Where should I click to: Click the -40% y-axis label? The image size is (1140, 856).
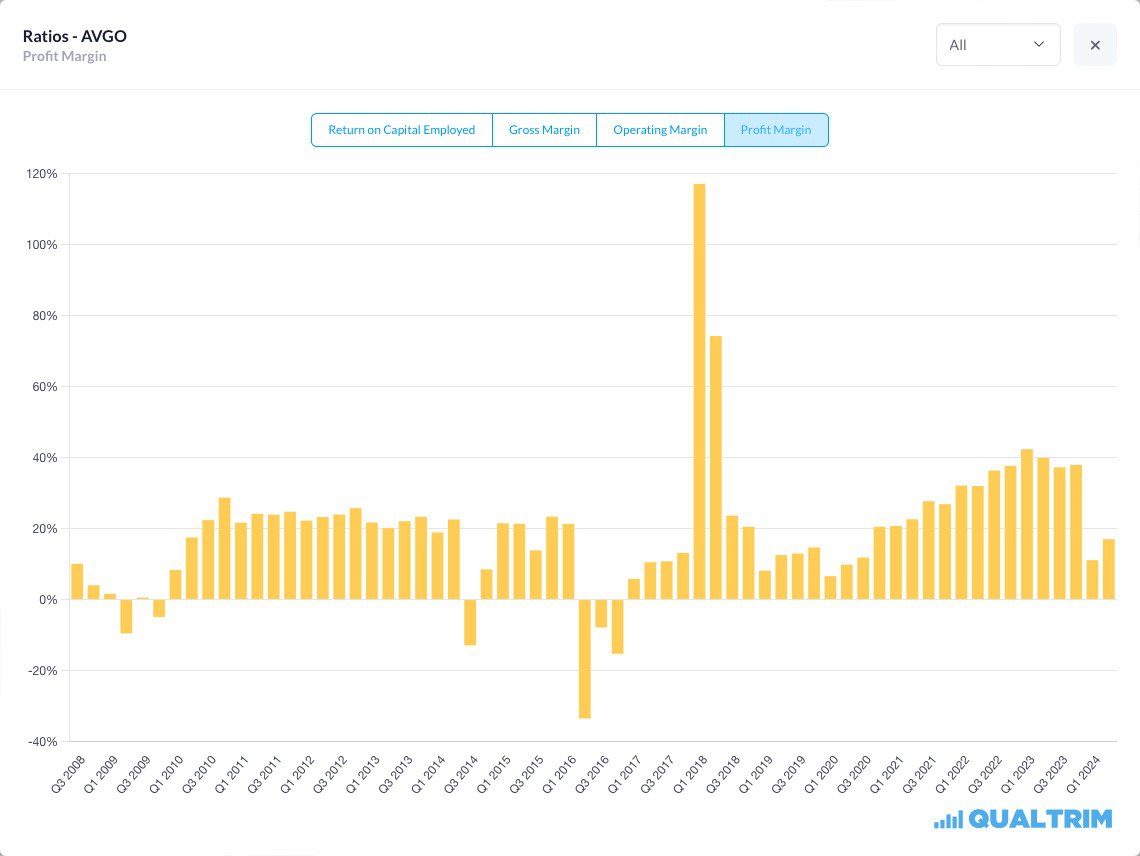click(43, 742)
